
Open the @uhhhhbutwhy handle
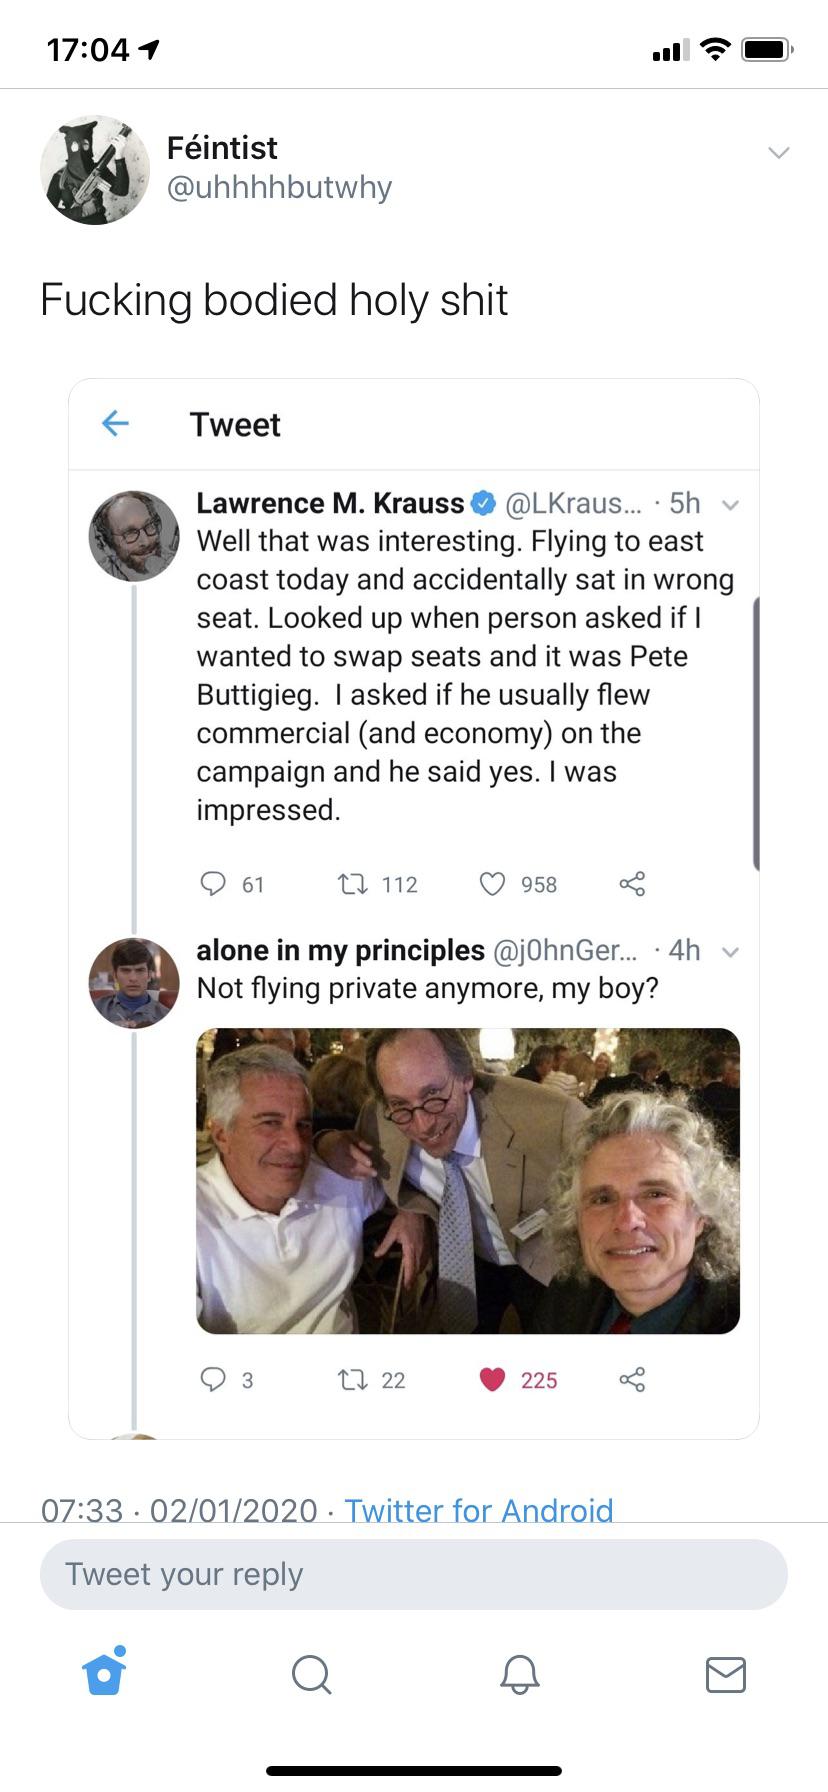coord(279,187)
